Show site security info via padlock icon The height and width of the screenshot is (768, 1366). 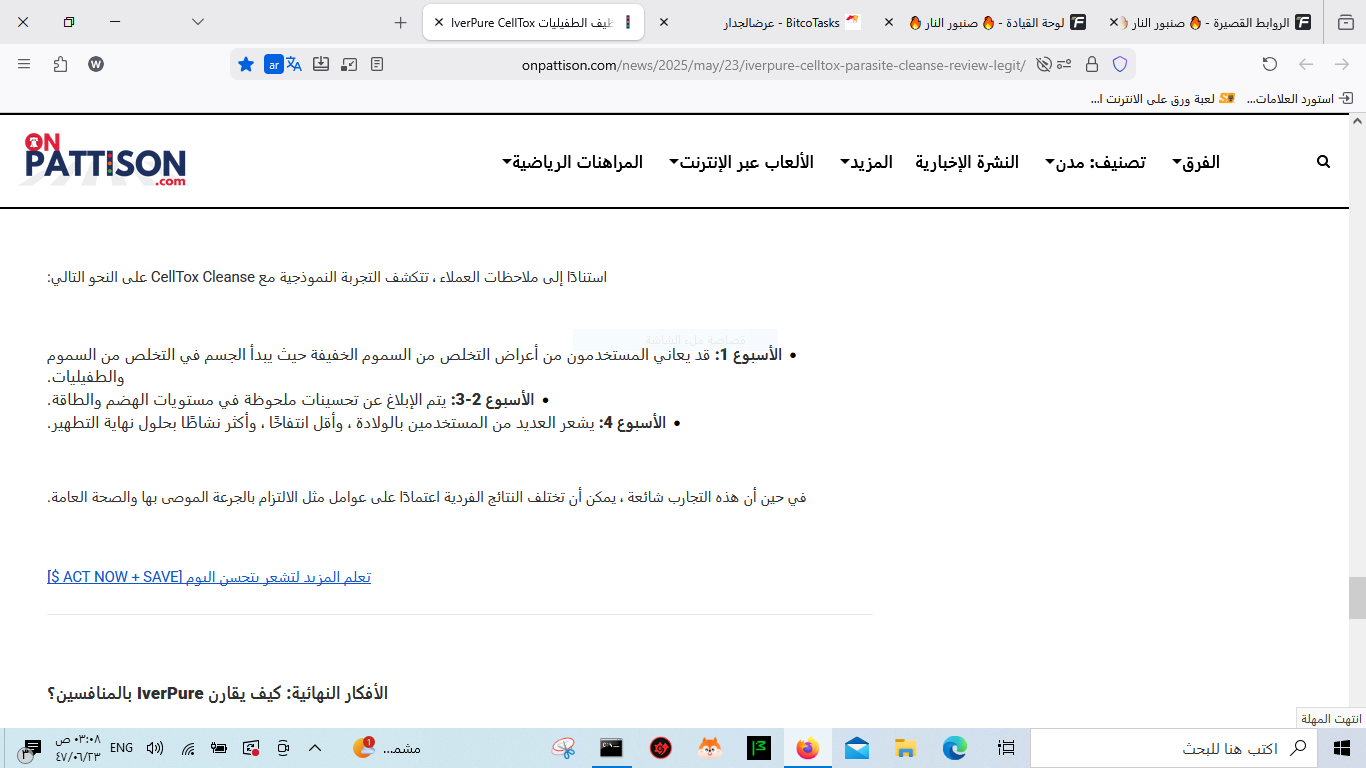(x=1092, y=64)
